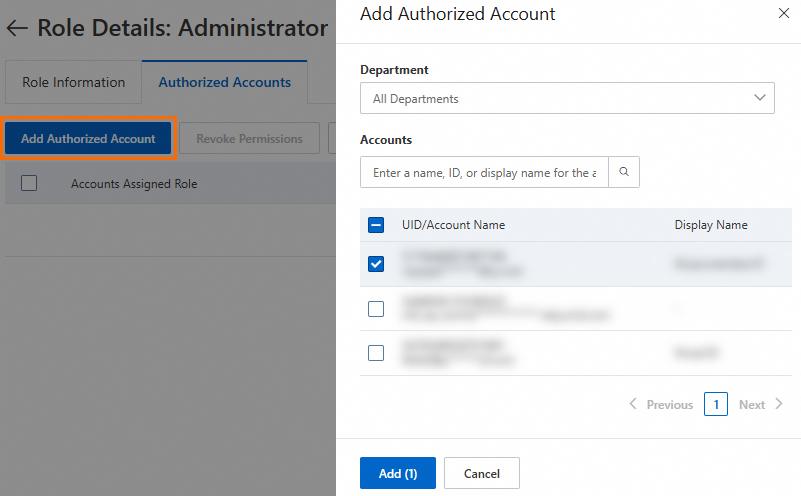This screenshot has width=801, height=496.
Task: Click the Add Authorized Account button
Action: (88, 138)
